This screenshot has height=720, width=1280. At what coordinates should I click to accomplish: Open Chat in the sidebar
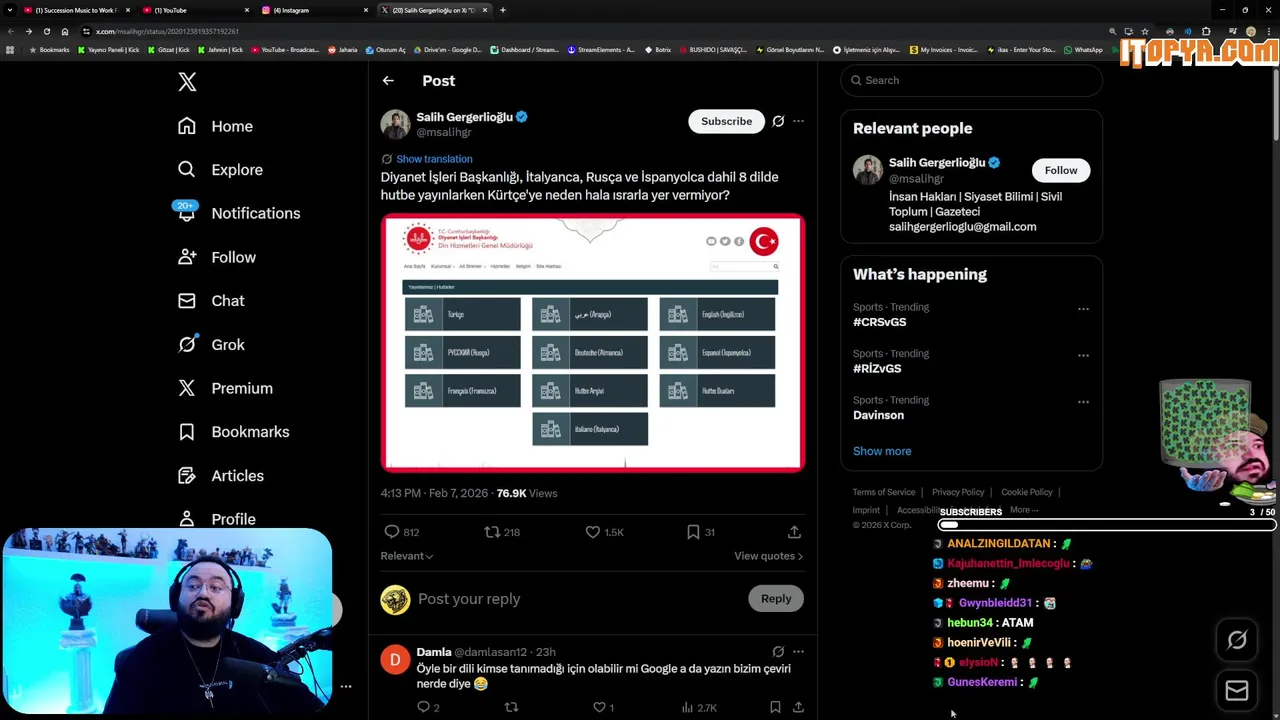(x=211, y=301)
